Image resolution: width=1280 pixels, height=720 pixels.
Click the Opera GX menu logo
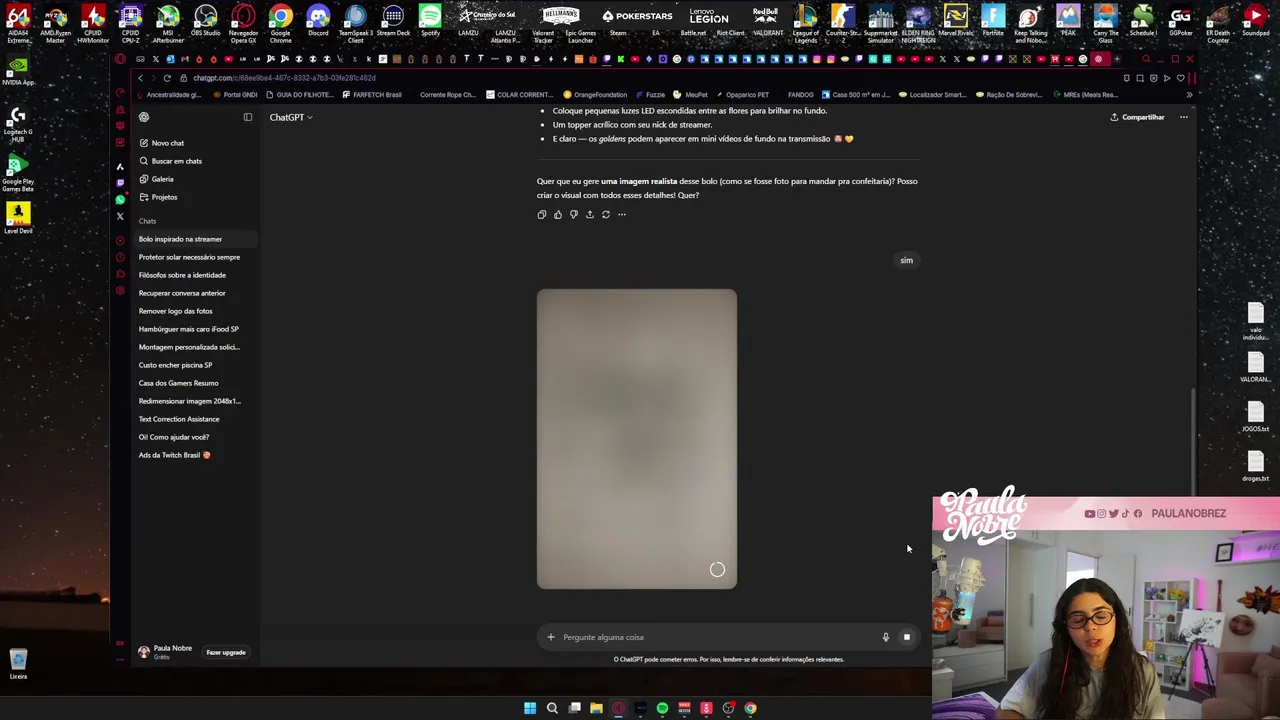click(x=120, y=59)
